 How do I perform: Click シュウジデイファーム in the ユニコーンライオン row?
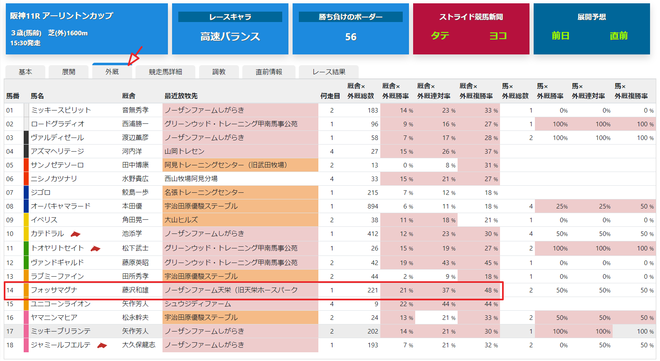click(240, 304)
